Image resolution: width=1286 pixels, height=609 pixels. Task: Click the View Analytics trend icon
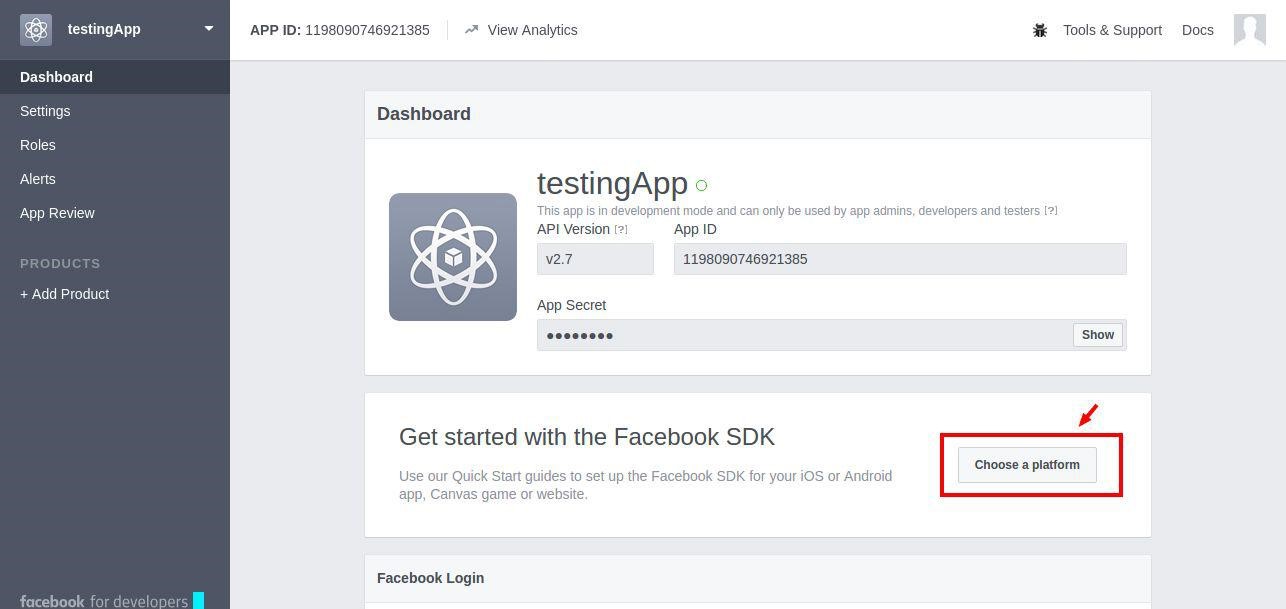pos(472,30)
